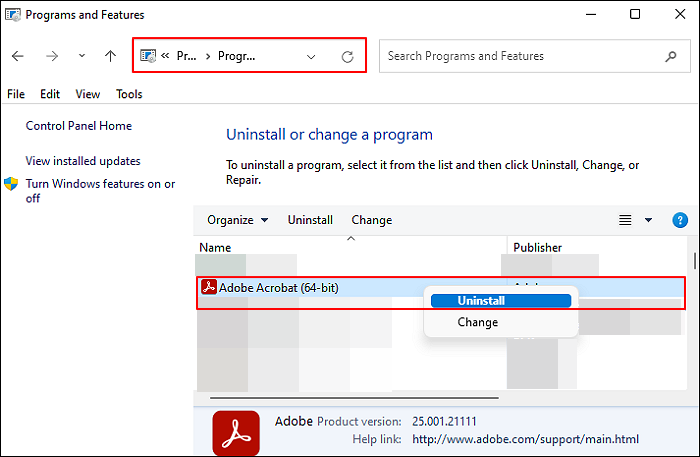Click the Windows features shield icon
700x457 pixels.
coord(11,184)
